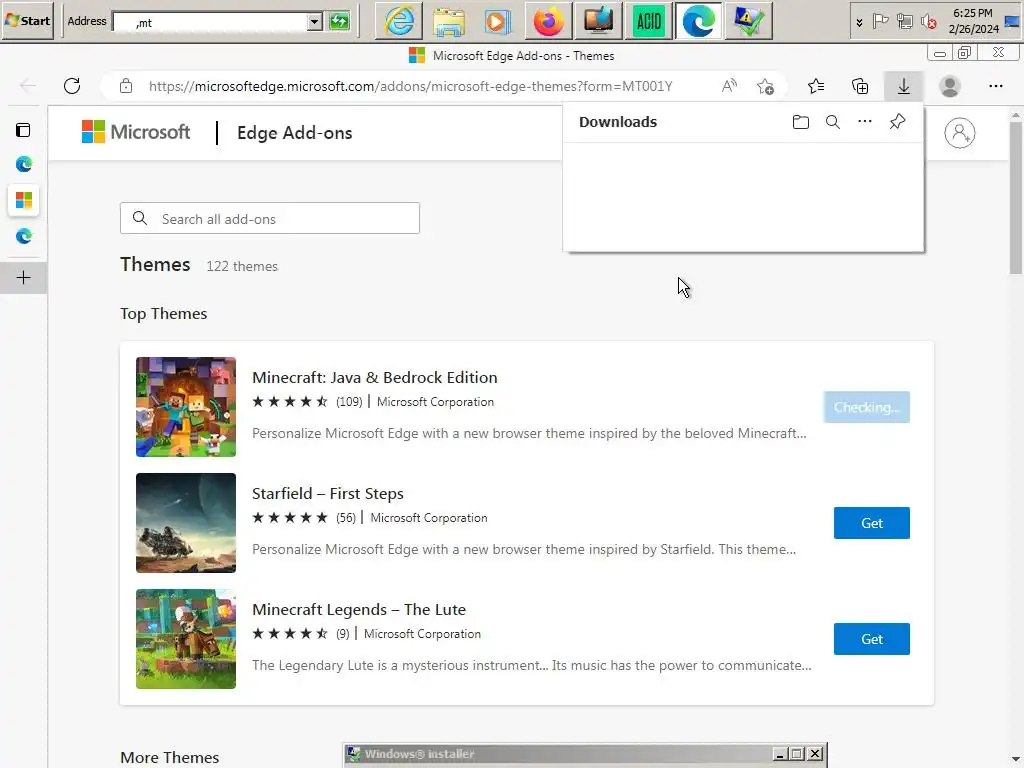This screenshot has height=768, width=1024.
Task: Click the taskbar Address input box
Action: click(x=210, y=22)
